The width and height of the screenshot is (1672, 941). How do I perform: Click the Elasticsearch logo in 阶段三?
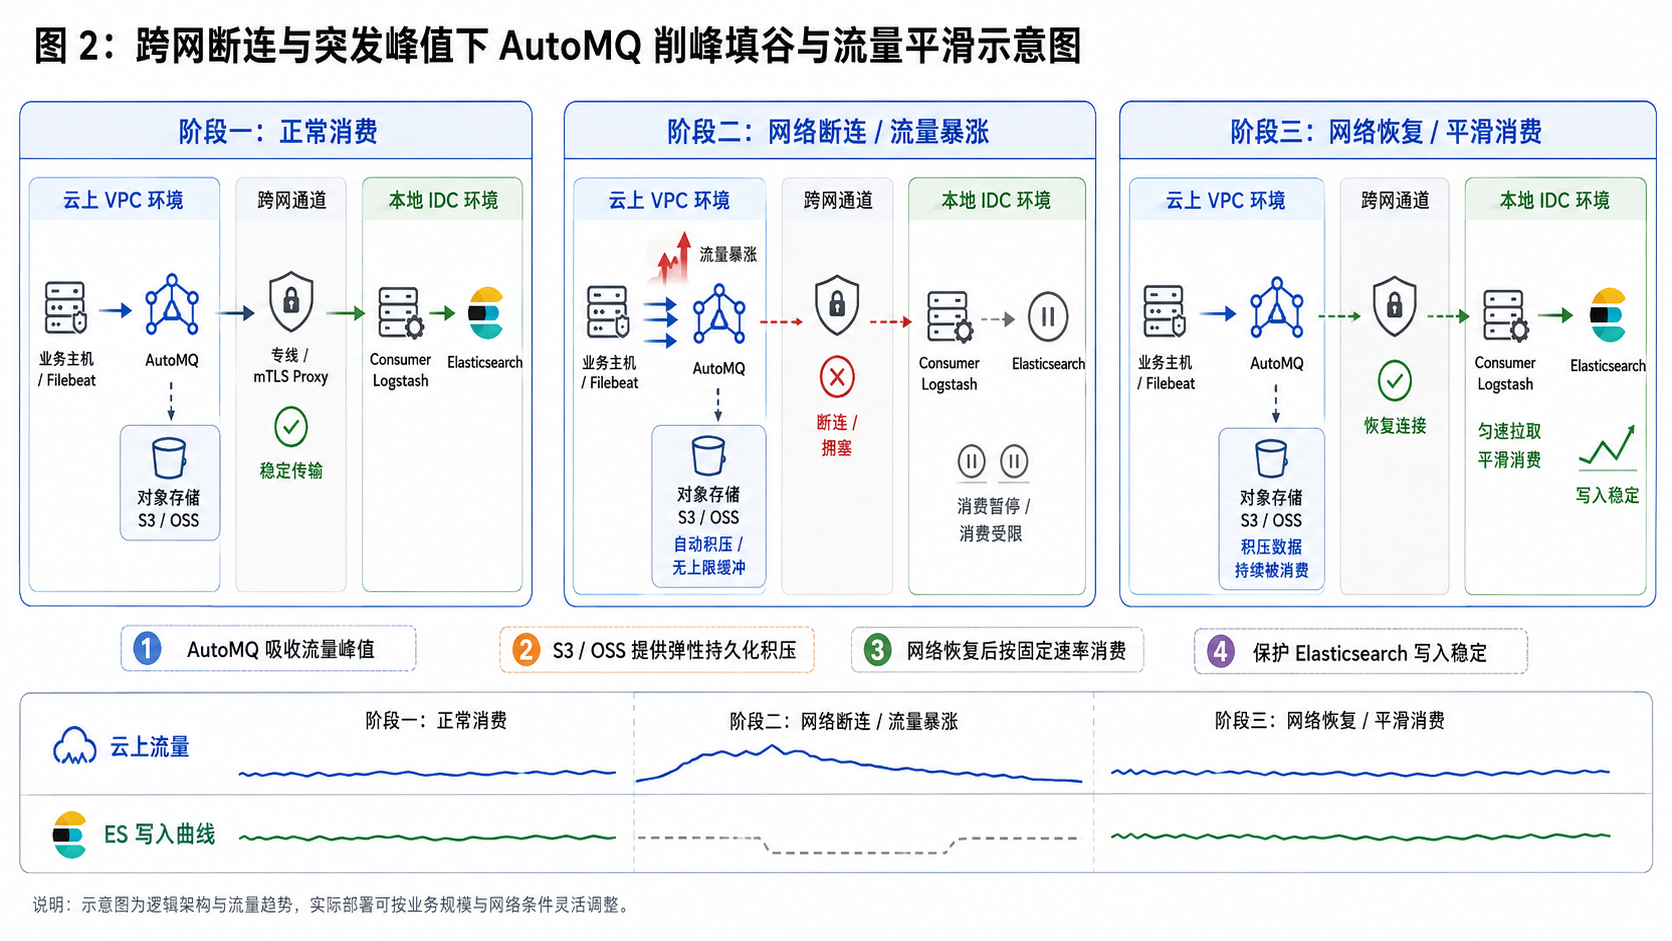pyautogui.click(x=1608, y=316)
